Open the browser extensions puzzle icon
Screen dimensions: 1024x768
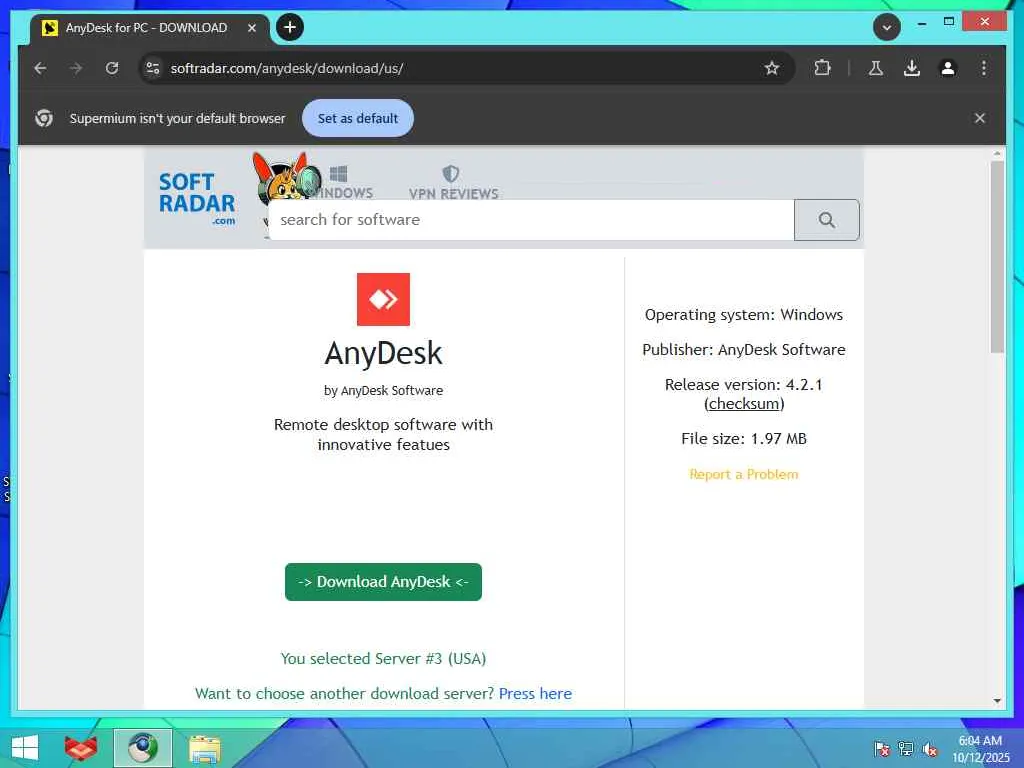click(822, 68)
